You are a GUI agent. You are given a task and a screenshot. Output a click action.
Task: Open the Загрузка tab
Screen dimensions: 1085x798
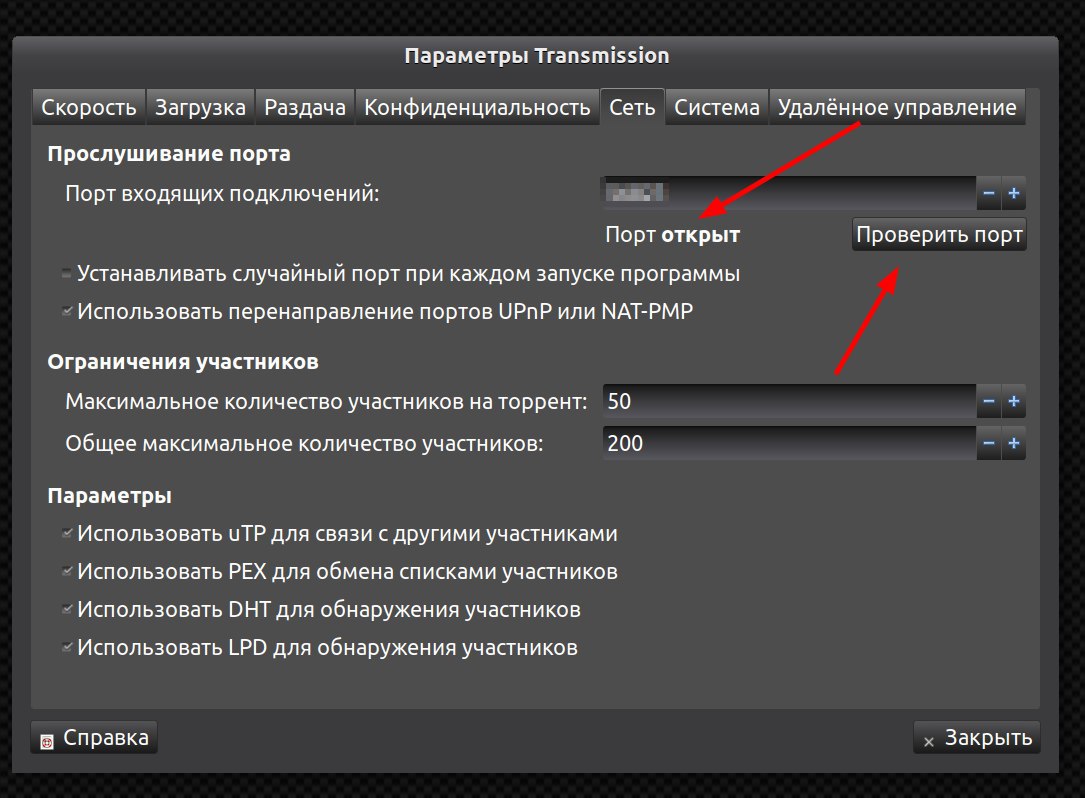click(x=200, y=107)
